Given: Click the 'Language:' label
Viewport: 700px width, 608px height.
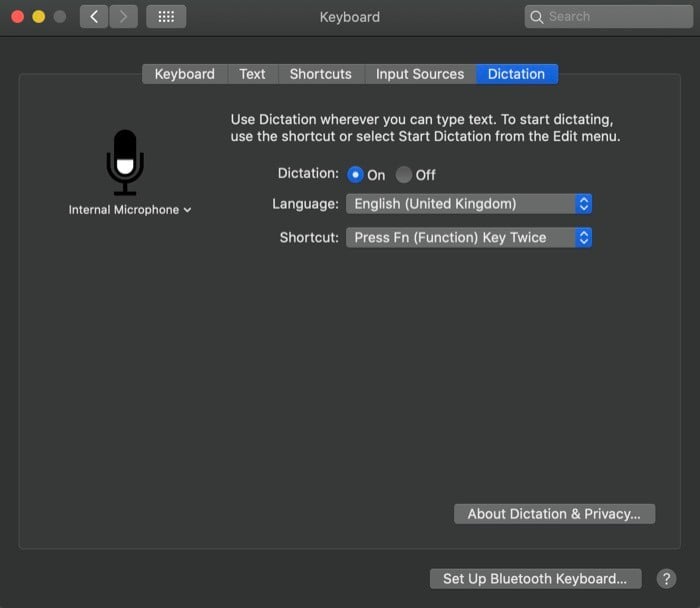Looking at the screenshot, I should 305,204.
